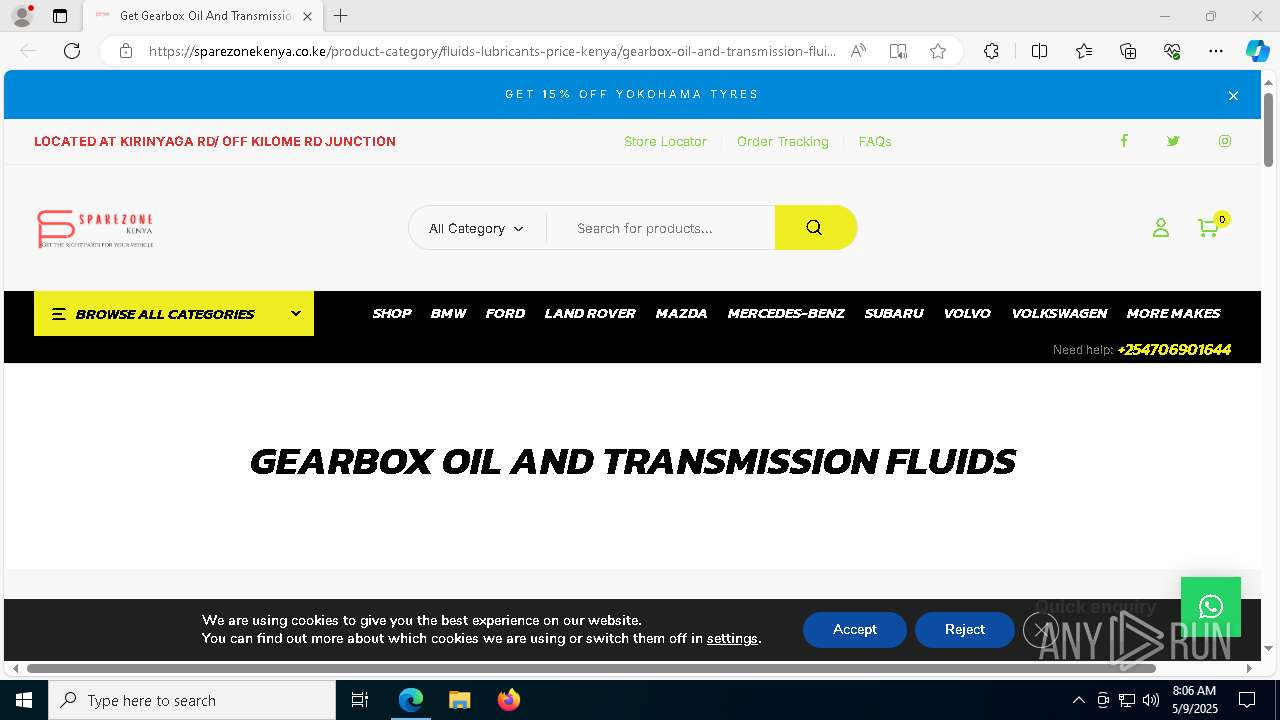Click the taskbar search box

(192, 700)
